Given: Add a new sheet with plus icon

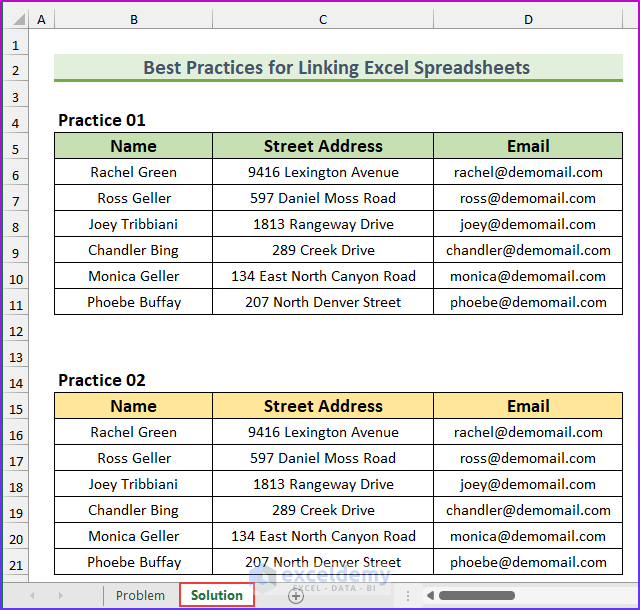Looking at the screenshot, I should click(x=296, y=596).
